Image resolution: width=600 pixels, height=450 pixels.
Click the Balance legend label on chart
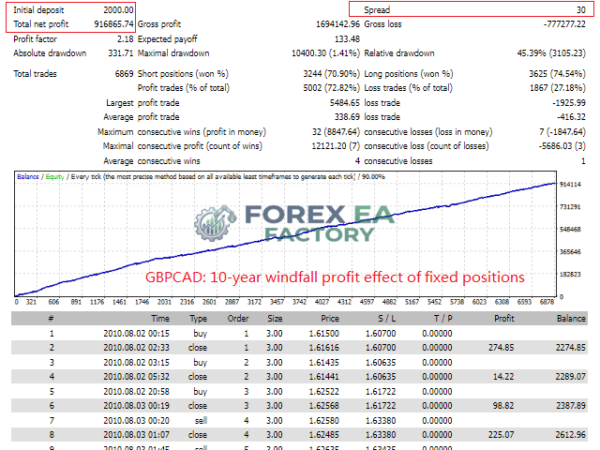(28, 177)
